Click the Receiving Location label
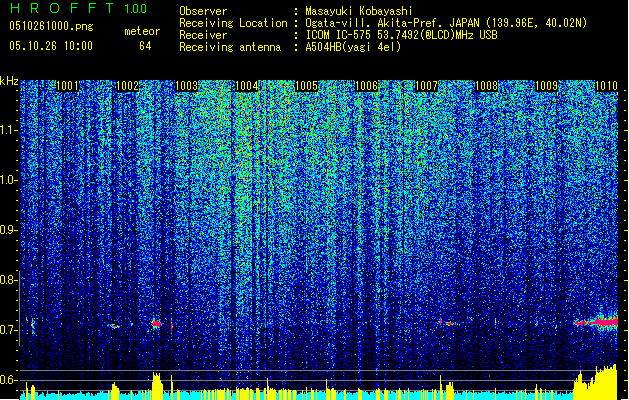The image size is (629, 400). 233,23
